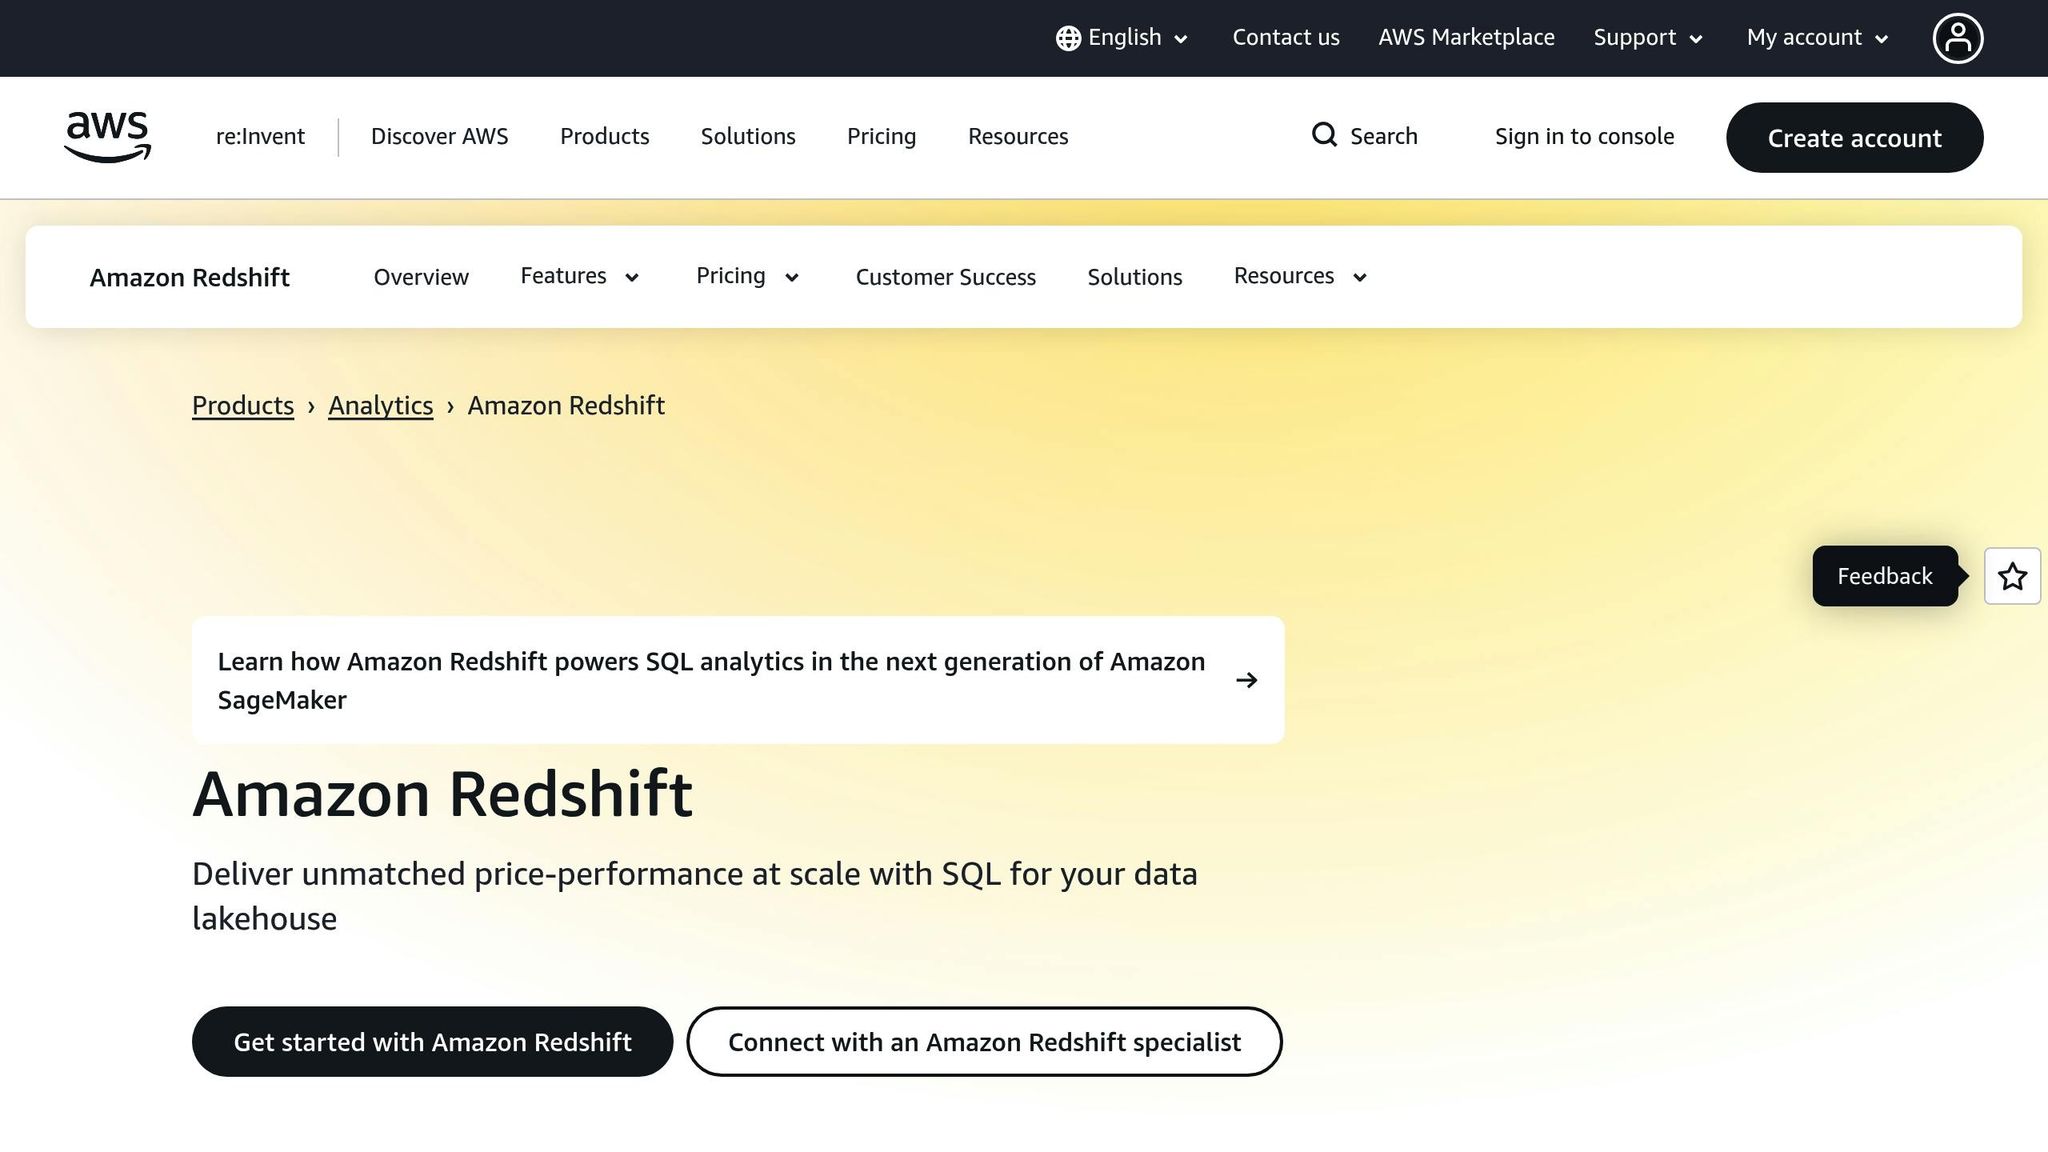This screenshot has width=2048, height=1152.
Task: Open the Products menu in top navigation
Action: [604, 136]
